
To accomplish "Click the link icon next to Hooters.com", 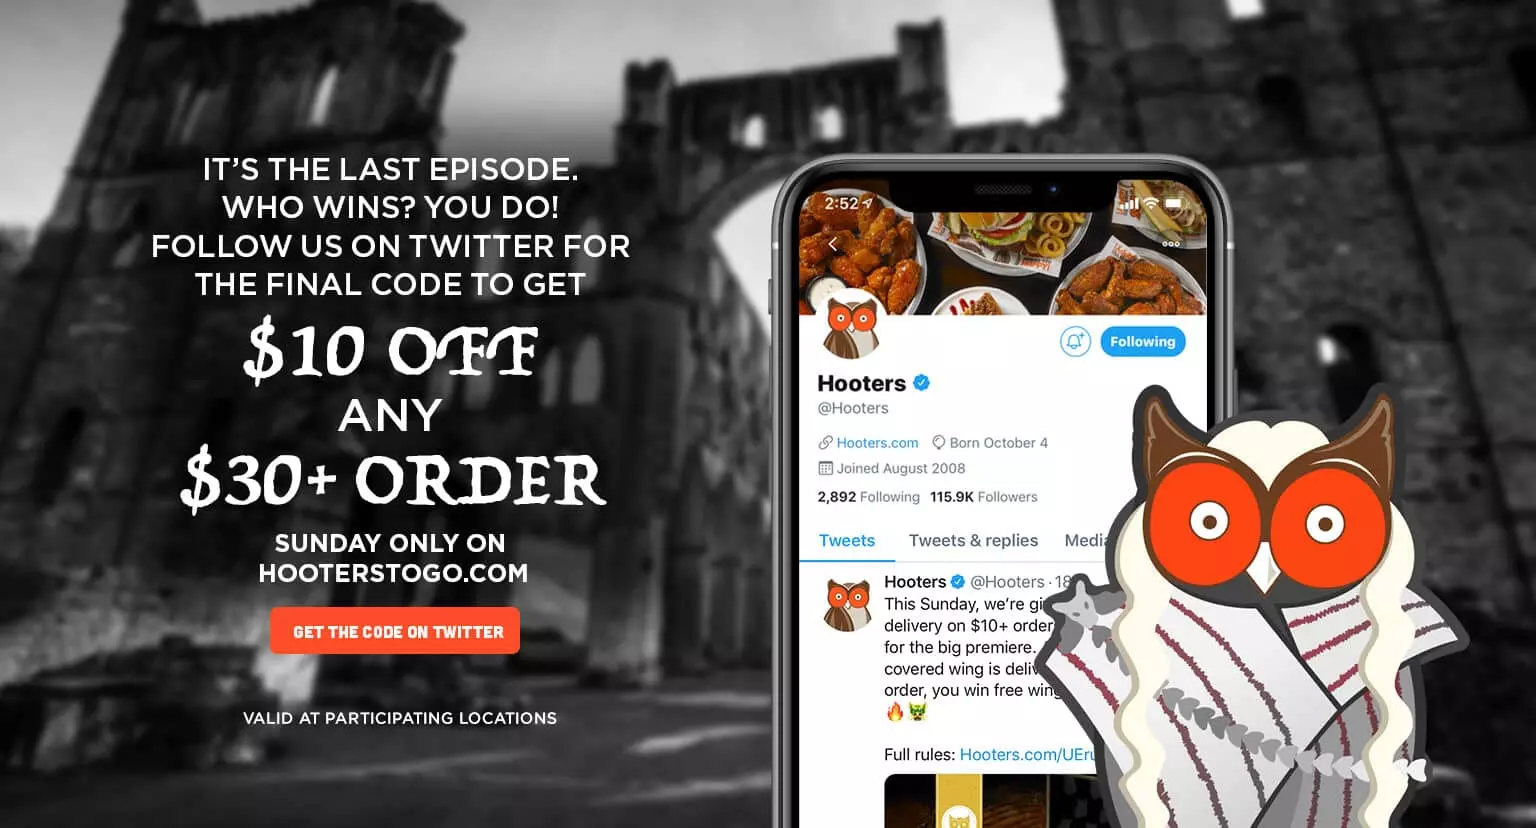I will 826,443.
